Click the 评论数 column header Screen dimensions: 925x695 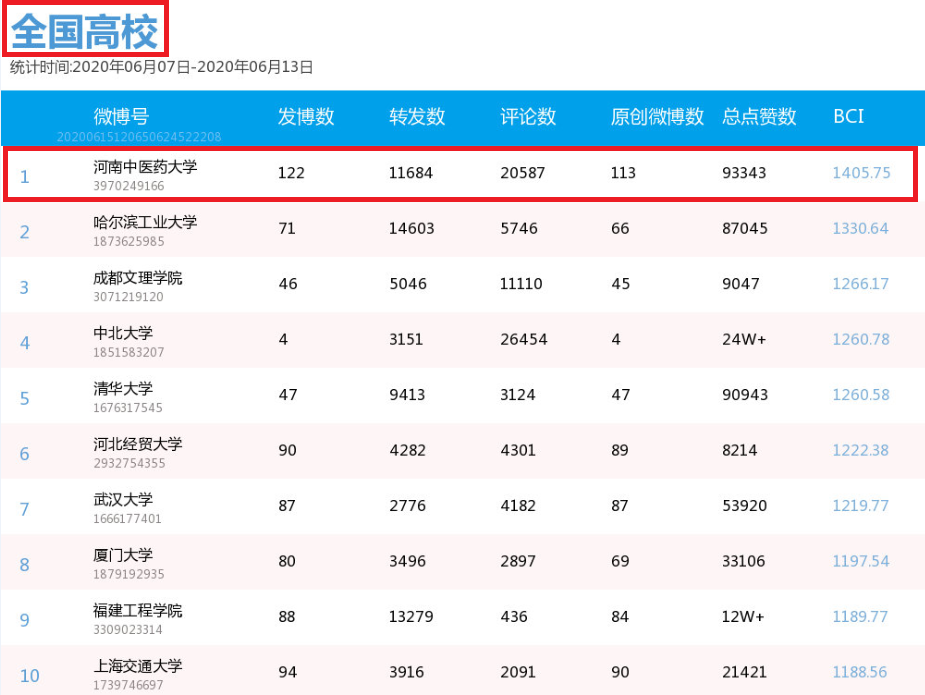tap(528, 116)
